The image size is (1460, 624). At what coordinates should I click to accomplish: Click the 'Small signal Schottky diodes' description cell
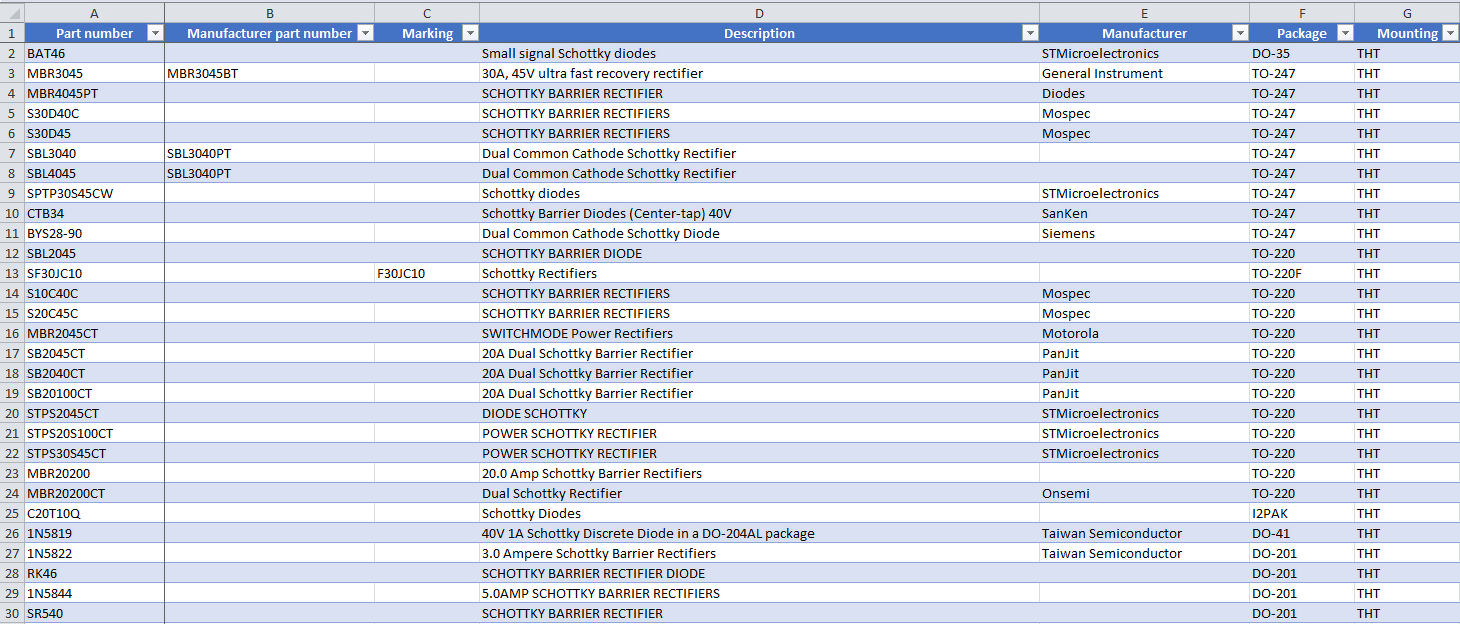(x=760, y=53)
